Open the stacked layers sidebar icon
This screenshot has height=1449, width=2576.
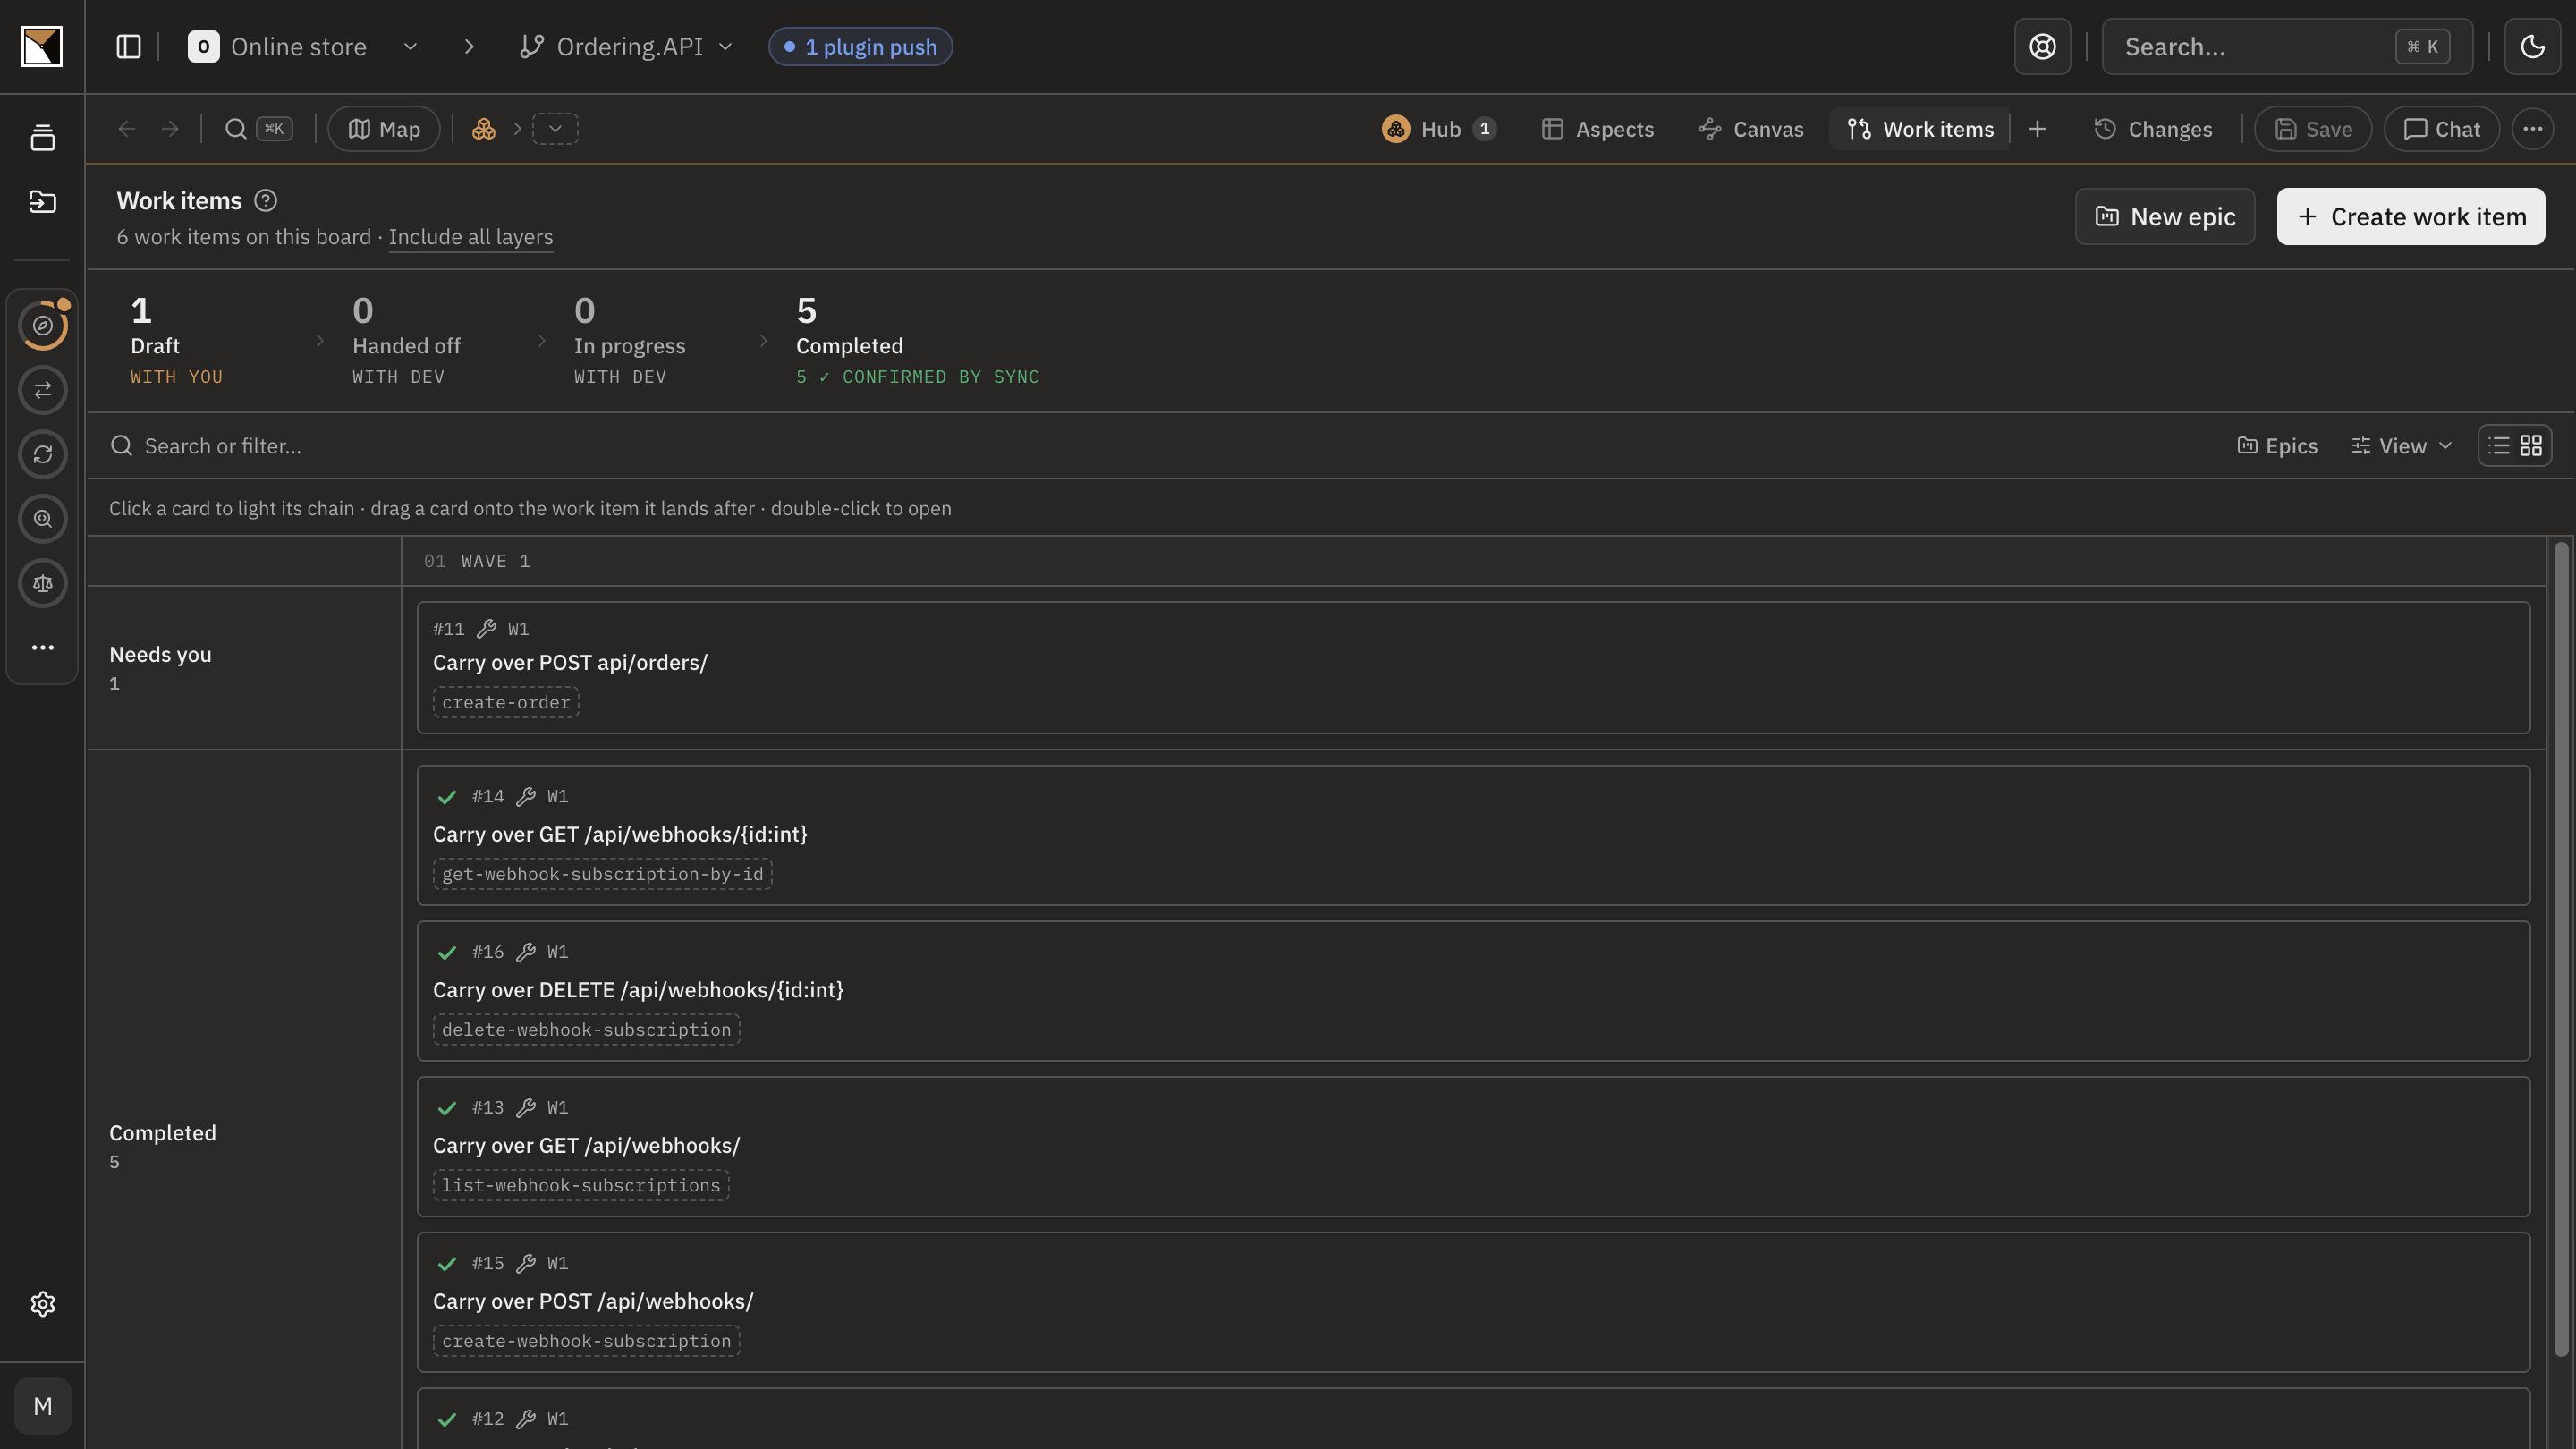pyautogui.click(x=42, y=138)
